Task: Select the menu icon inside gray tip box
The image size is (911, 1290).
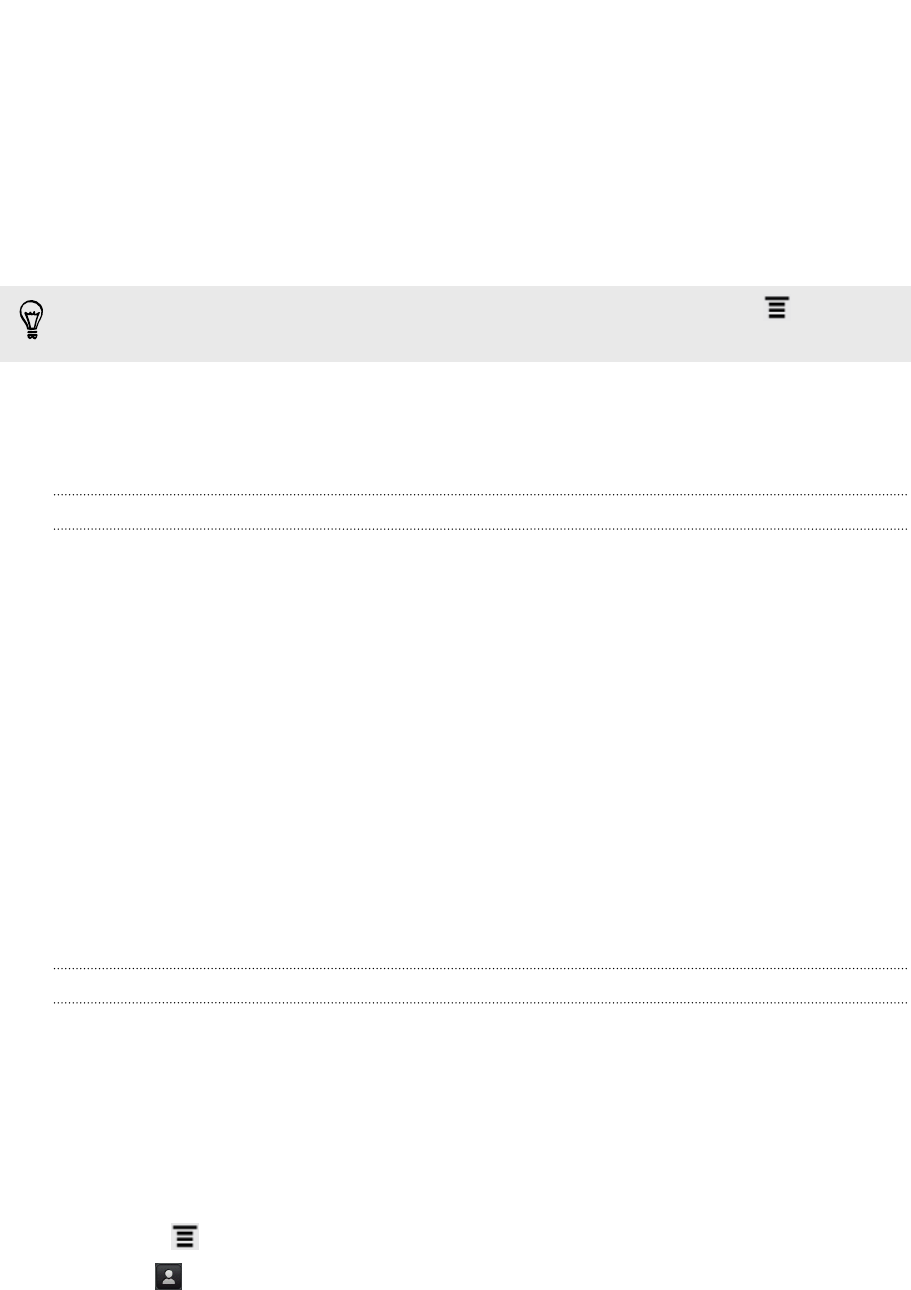Action: tap(777, 307)
